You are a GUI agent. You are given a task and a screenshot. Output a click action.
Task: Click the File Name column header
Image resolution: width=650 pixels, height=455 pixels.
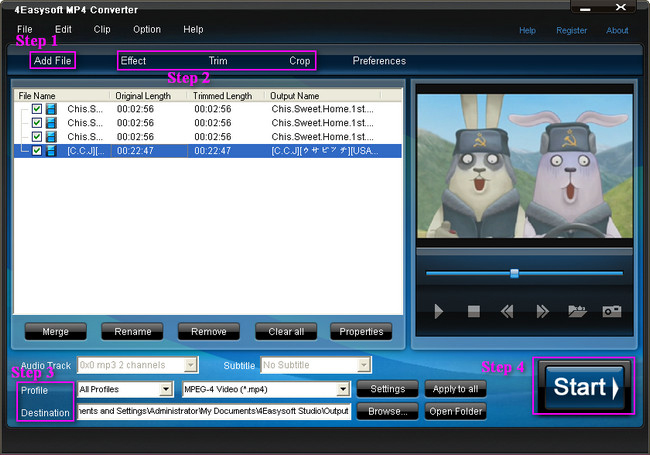63,96
